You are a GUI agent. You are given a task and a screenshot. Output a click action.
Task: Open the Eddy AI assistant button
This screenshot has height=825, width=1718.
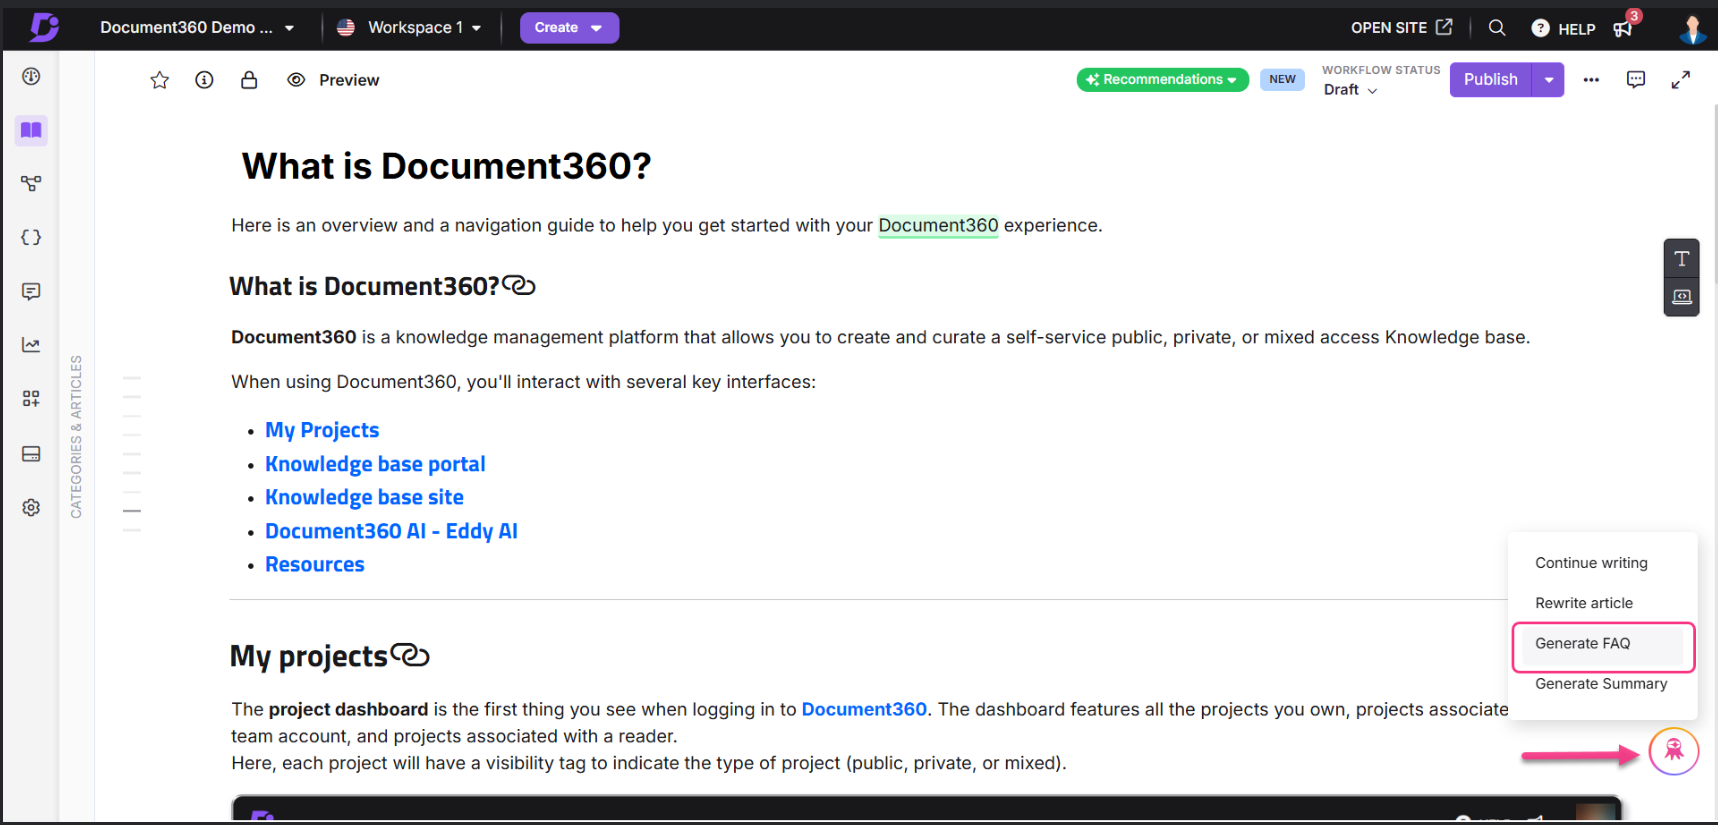click(1673, 751)
